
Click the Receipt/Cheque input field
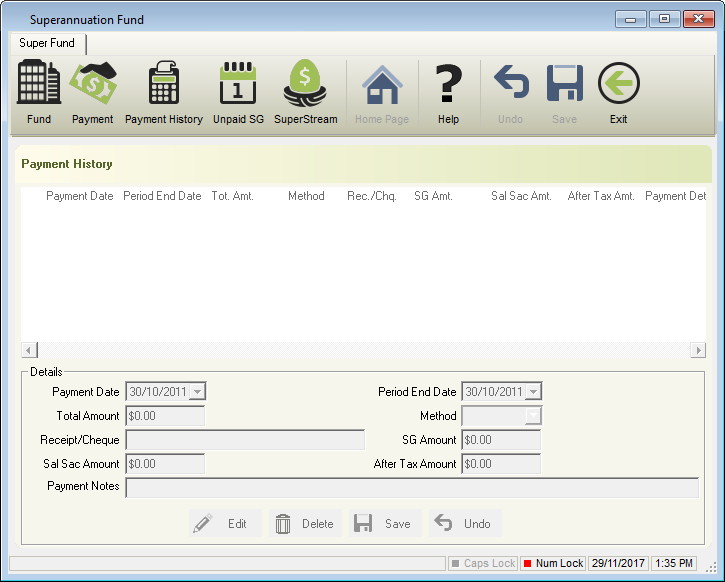245,440
